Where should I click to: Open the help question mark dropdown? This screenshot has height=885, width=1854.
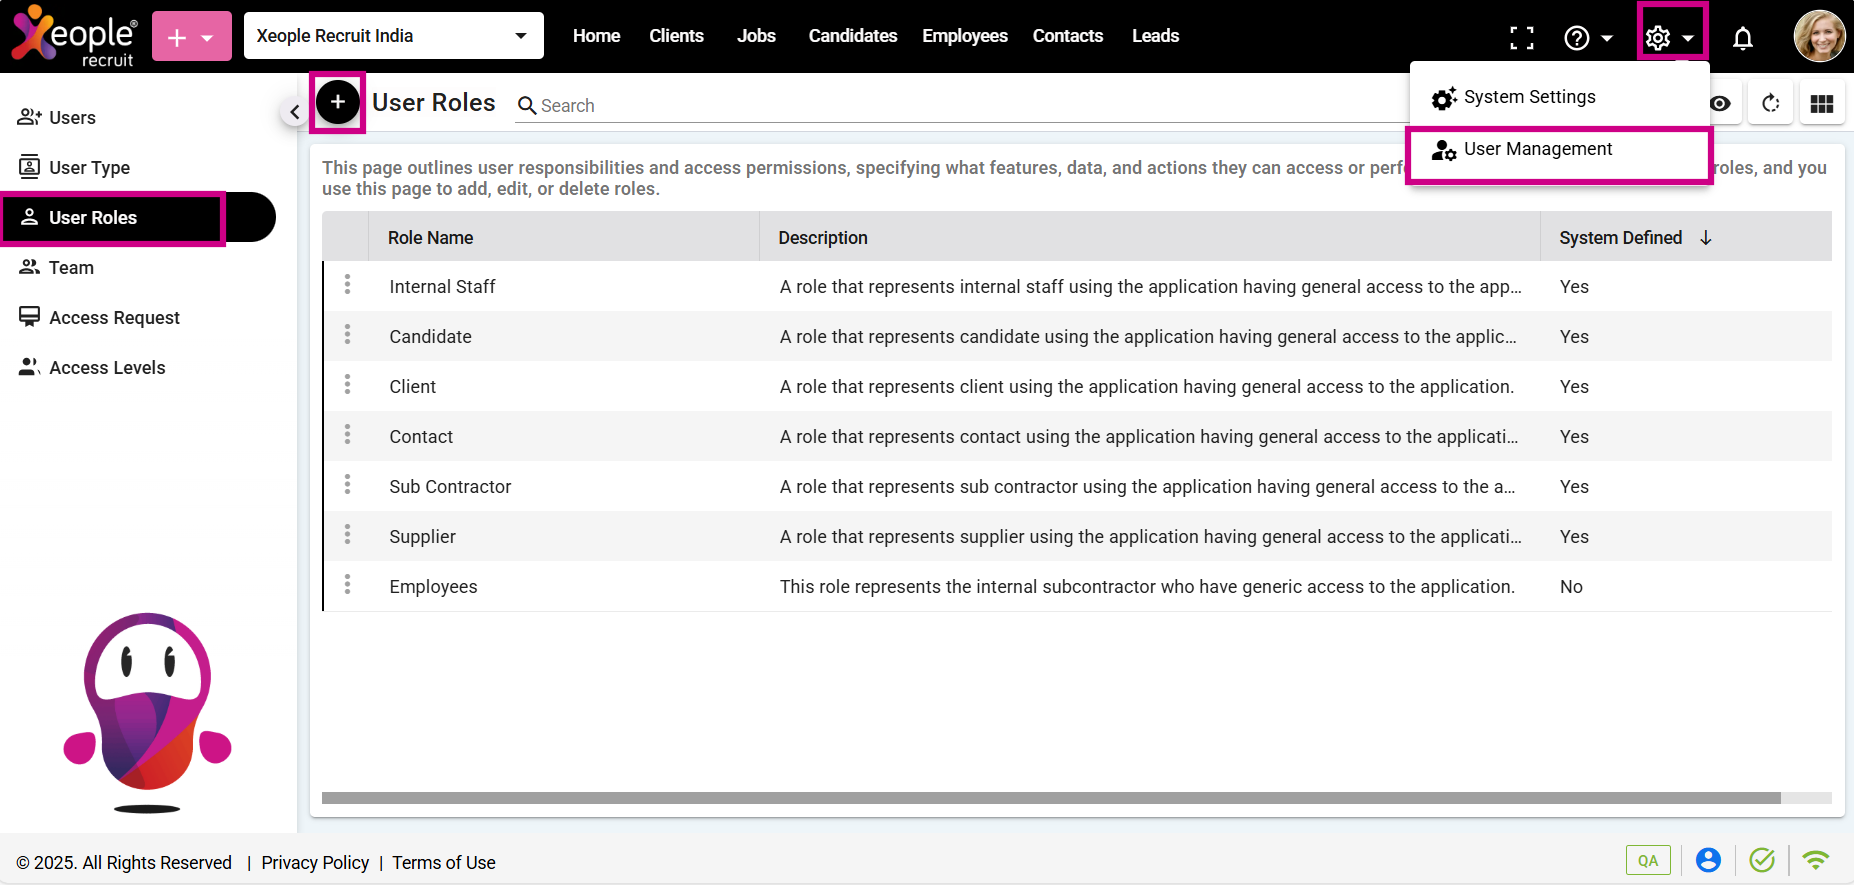coord(1587,38)
